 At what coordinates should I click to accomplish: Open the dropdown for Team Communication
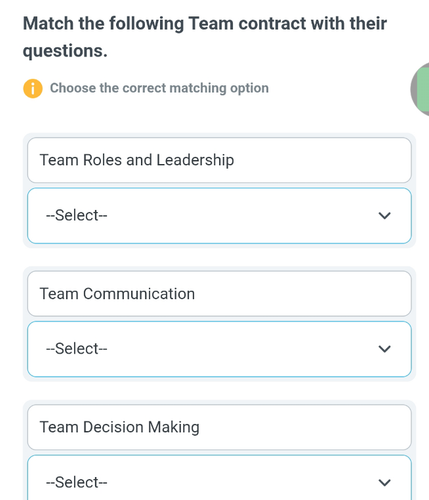coord(219,349)
